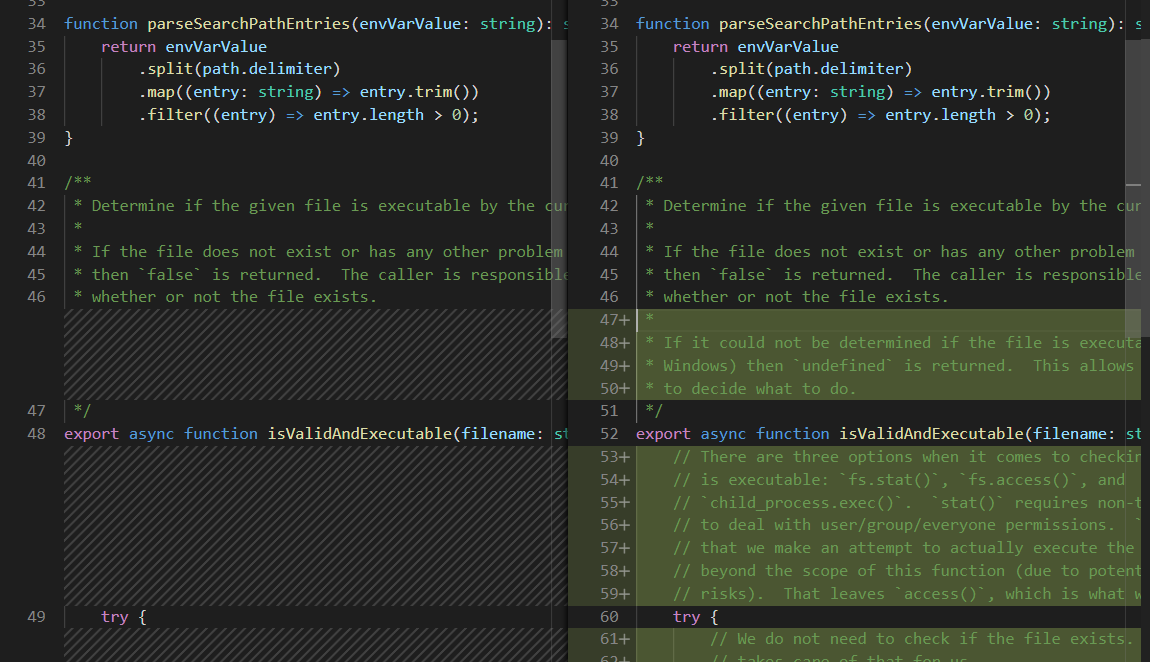Image resolution: width=1150 pixels, height=662 pixels.
Task: Set a breakpoint in the gutter beside line 35
Action: click(x=15, y=46)
